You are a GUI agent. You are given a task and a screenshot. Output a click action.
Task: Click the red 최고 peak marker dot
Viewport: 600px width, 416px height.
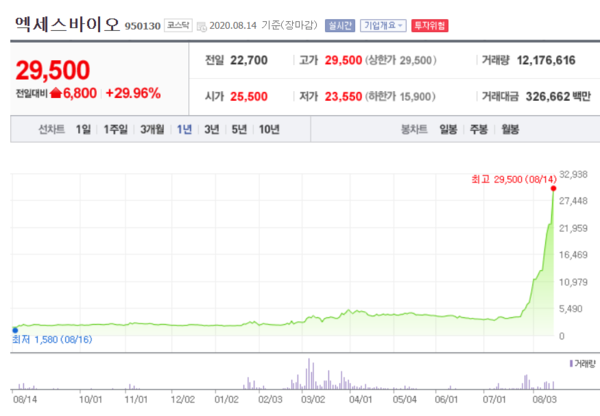click(553, 188)
